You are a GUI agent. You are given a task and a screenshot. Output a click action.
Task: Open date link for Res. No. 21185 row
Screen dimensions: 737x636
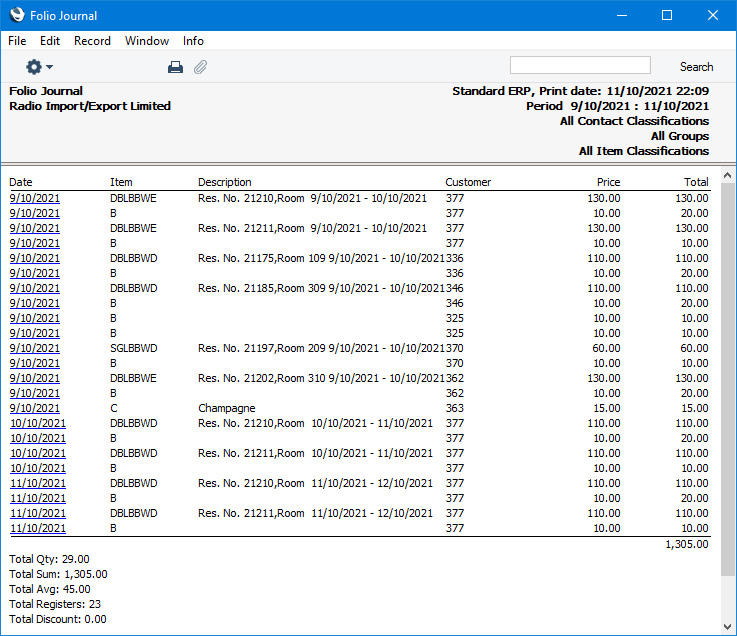point(35,289)
